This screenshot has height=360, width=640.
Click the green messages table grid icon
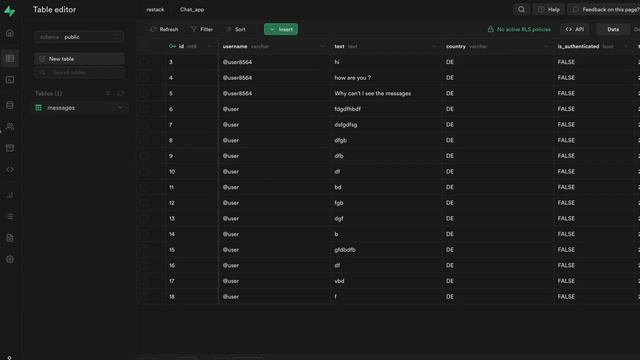pyautogui.click(x=38, y=108)
